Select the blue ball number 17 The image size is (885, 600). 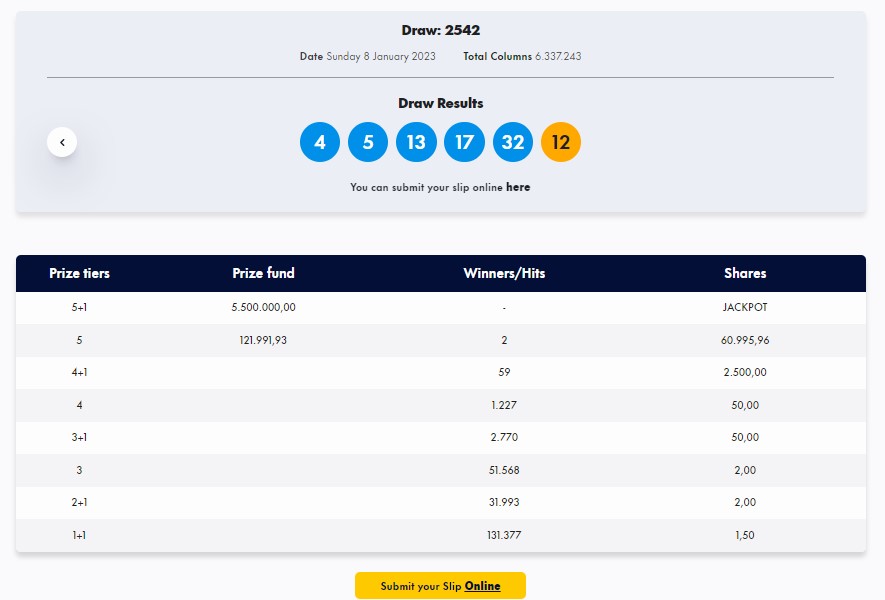pos(465,142)
